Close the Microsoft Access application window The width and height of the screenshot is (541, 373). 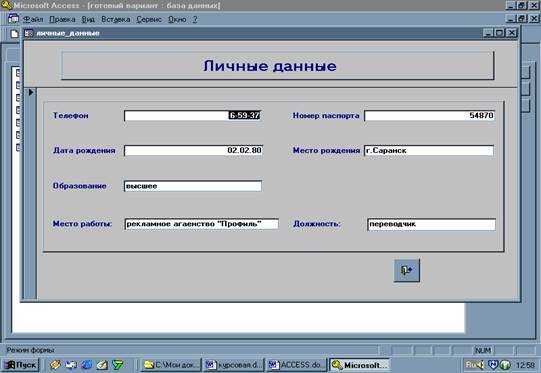[533, 5]
